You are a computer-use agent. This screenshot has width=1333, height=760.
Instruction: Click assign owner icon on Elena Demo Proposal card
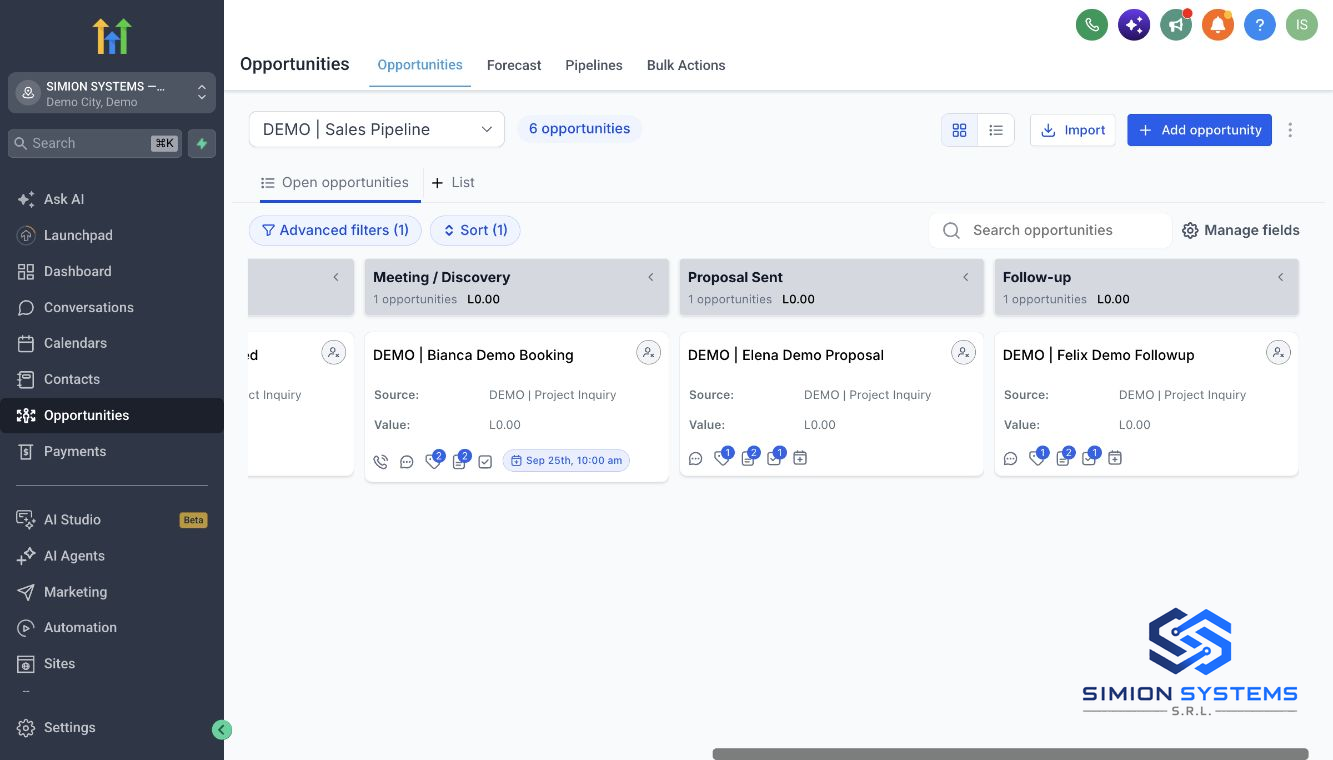click(x=963, y=352)
